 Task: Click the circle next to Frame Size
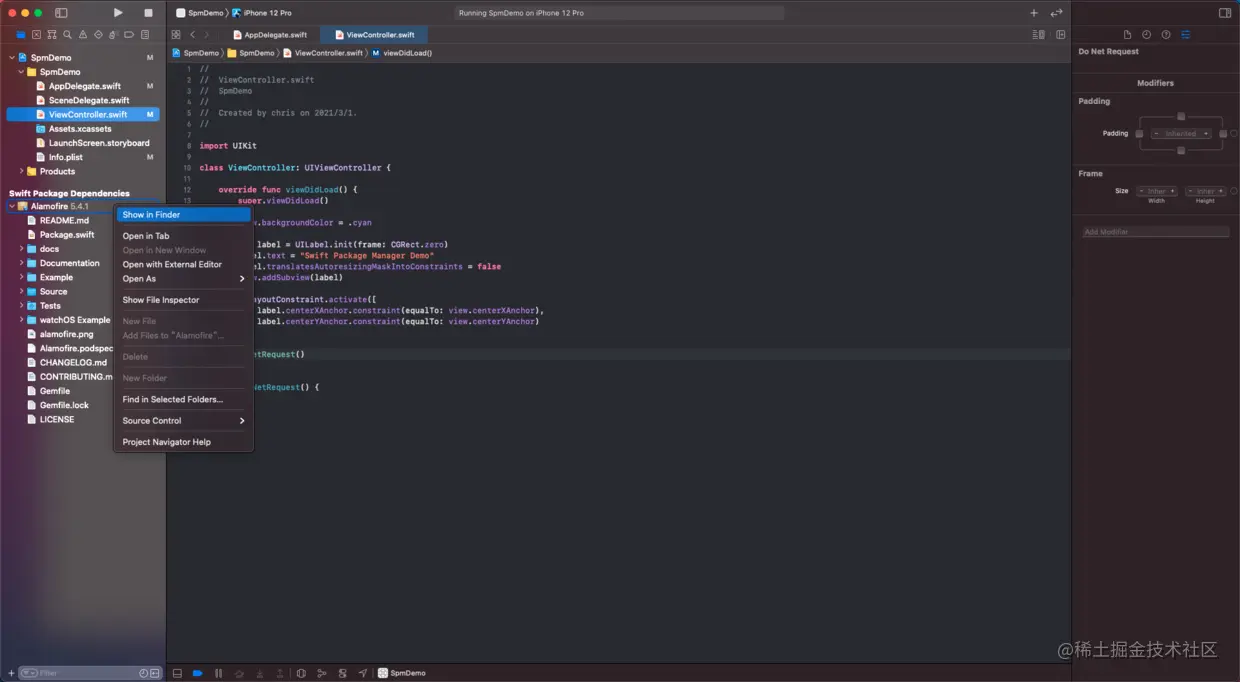1234,191
